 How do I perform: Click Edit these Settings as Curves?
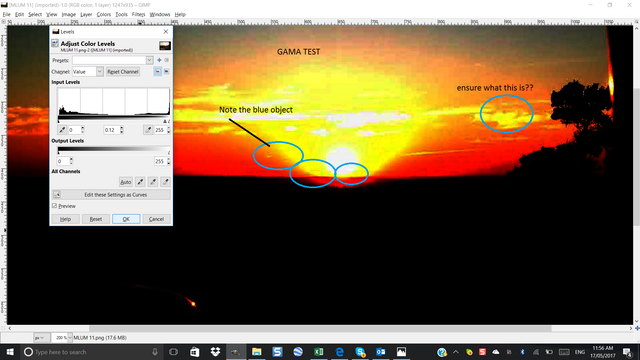pyautogui.click(x=111, y=195)
